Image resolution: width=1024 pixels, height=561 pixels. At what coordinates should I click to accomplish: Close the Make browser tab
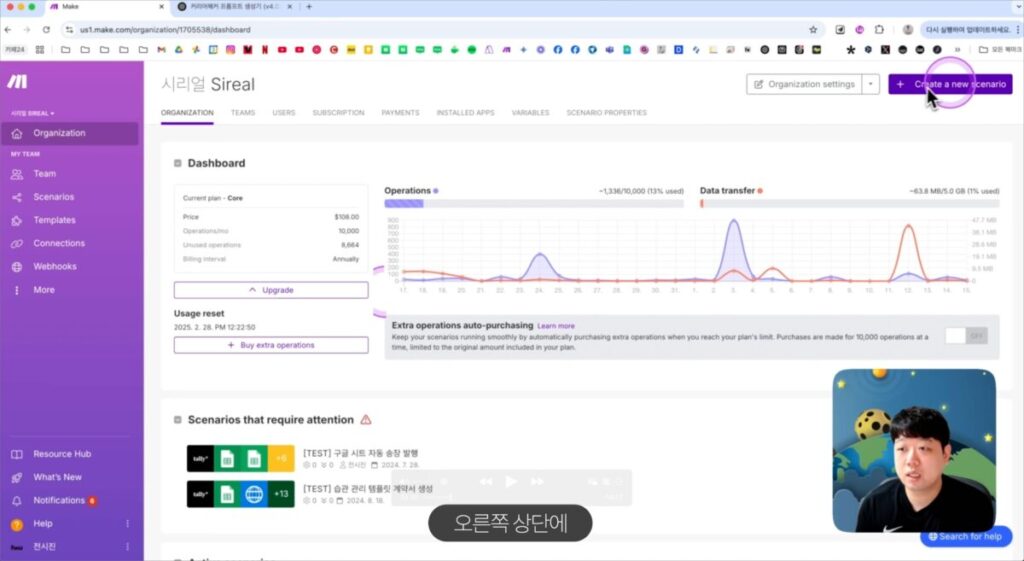coord(162,7)
